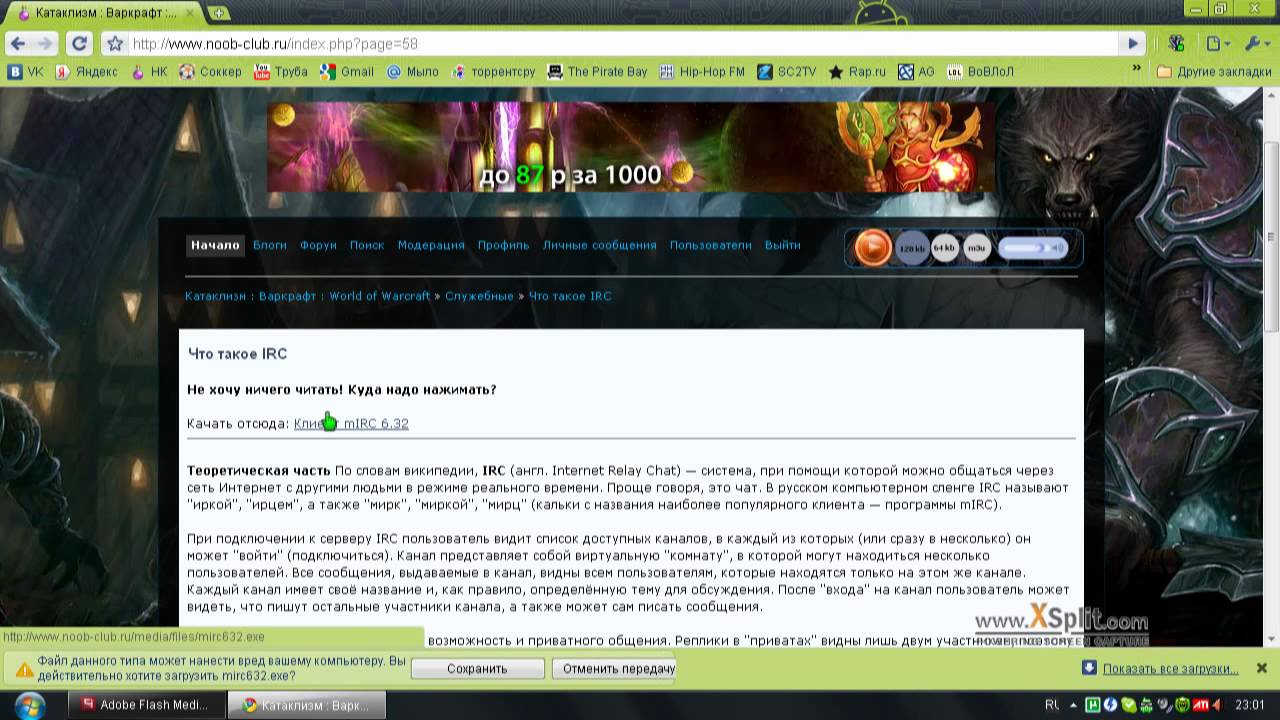Open the Windows Start button
1280x720 pixels.
click(x=30, y=705)
